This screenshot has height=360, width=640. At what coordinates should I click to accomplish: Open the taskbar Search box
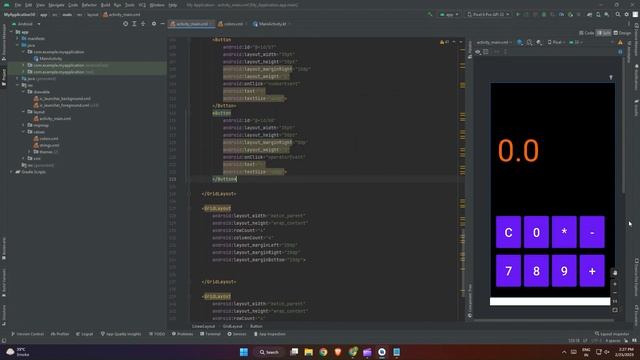(269, 352)
